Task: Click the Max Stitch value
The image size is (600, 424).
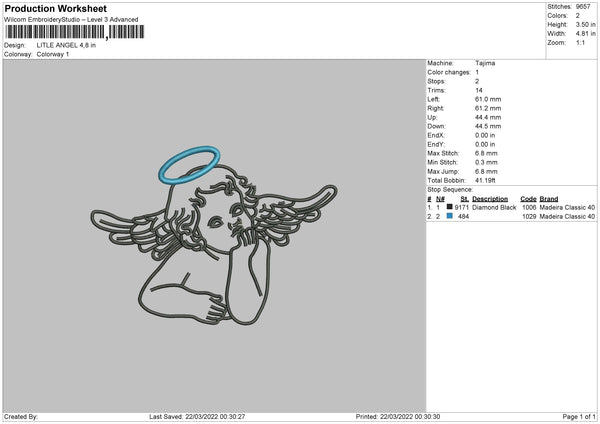Action: [x=486, y=153]
